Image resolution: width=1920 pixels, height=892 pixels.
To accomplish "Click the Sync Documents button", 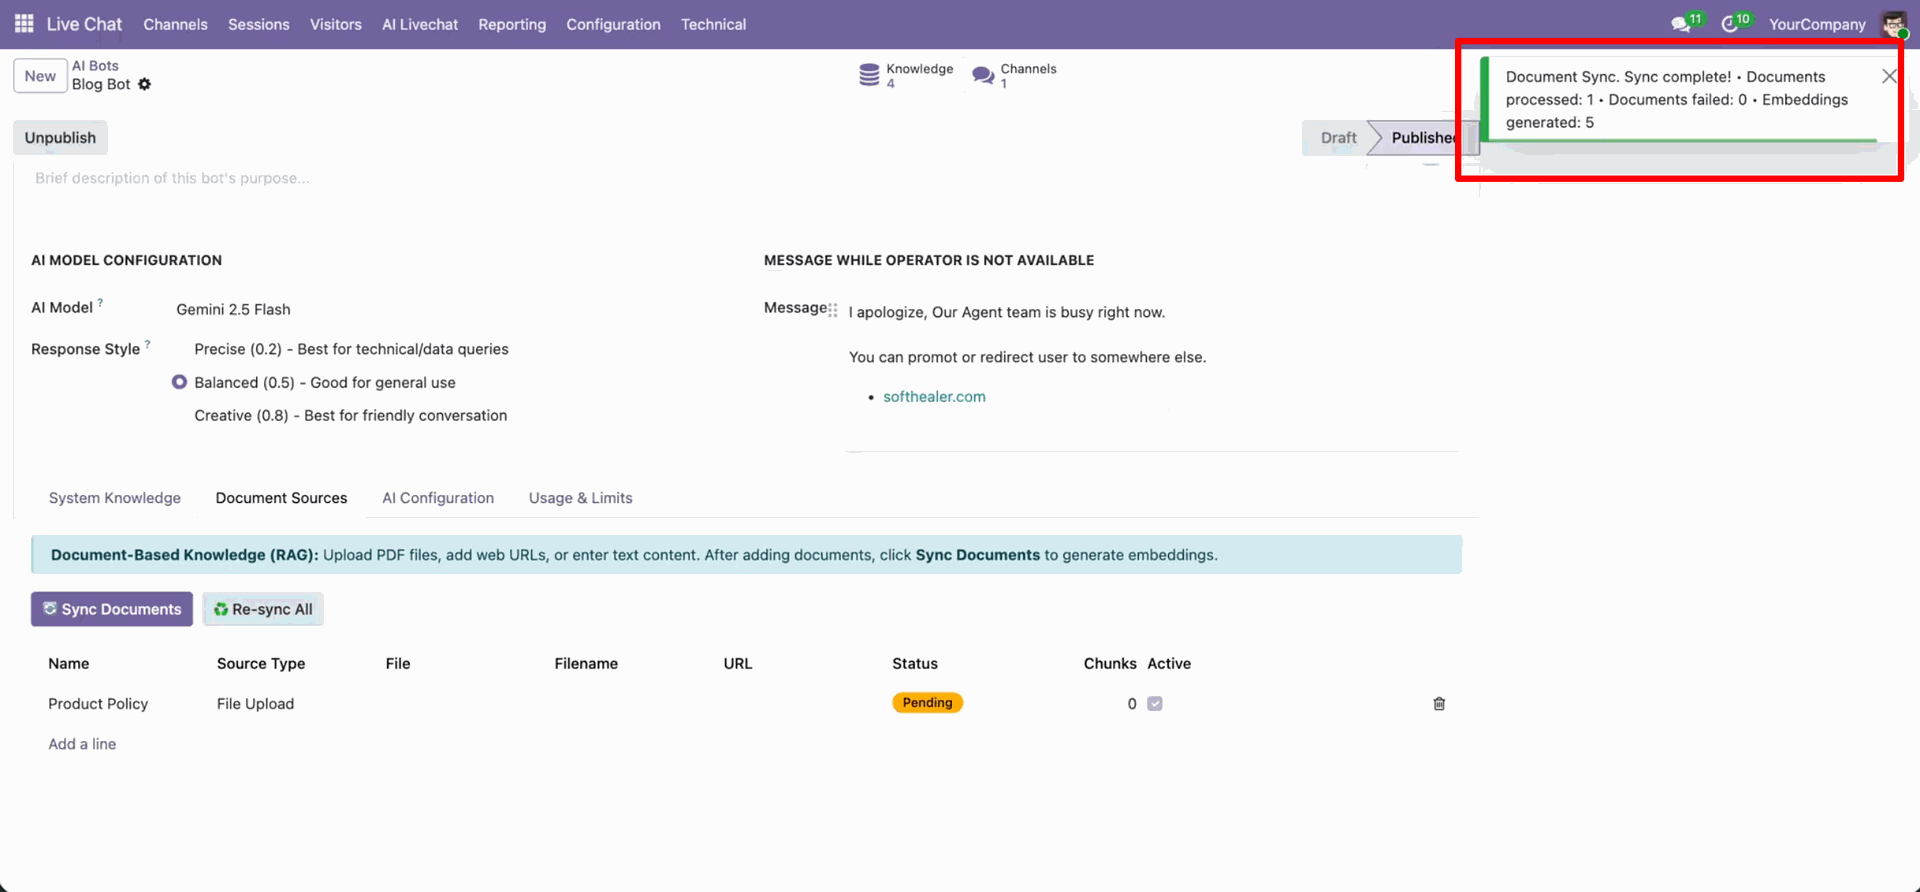I will [x=112, y=609].
